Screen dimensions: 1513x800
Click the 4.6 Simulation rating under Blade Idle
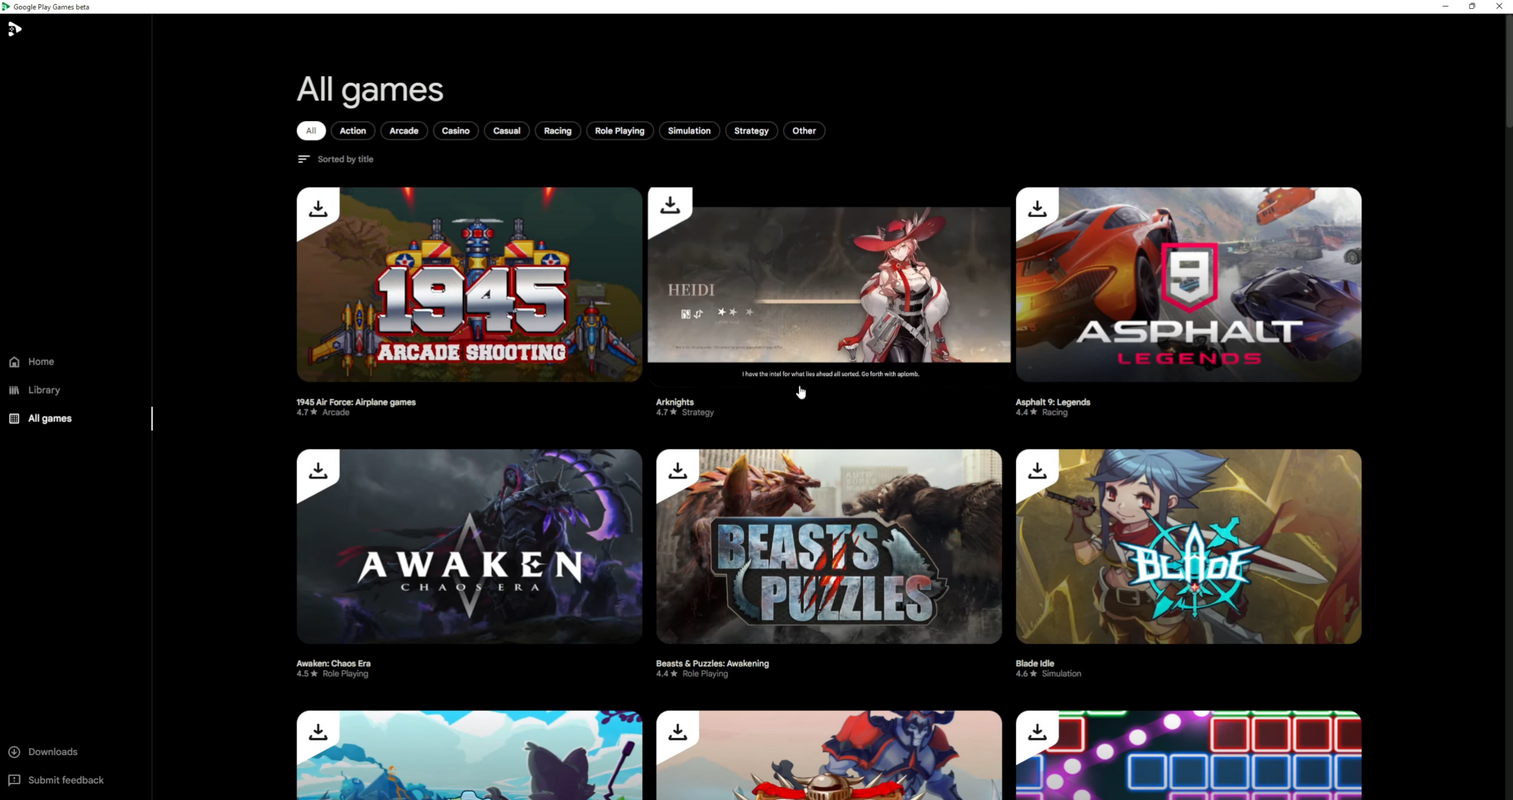(1049, 674)
